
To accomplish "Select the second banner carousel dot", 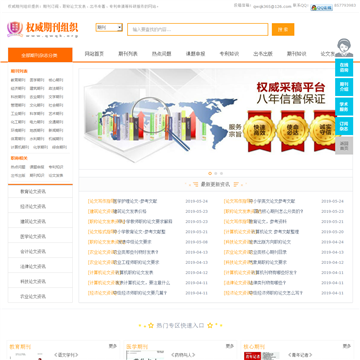I will point(216,173).
